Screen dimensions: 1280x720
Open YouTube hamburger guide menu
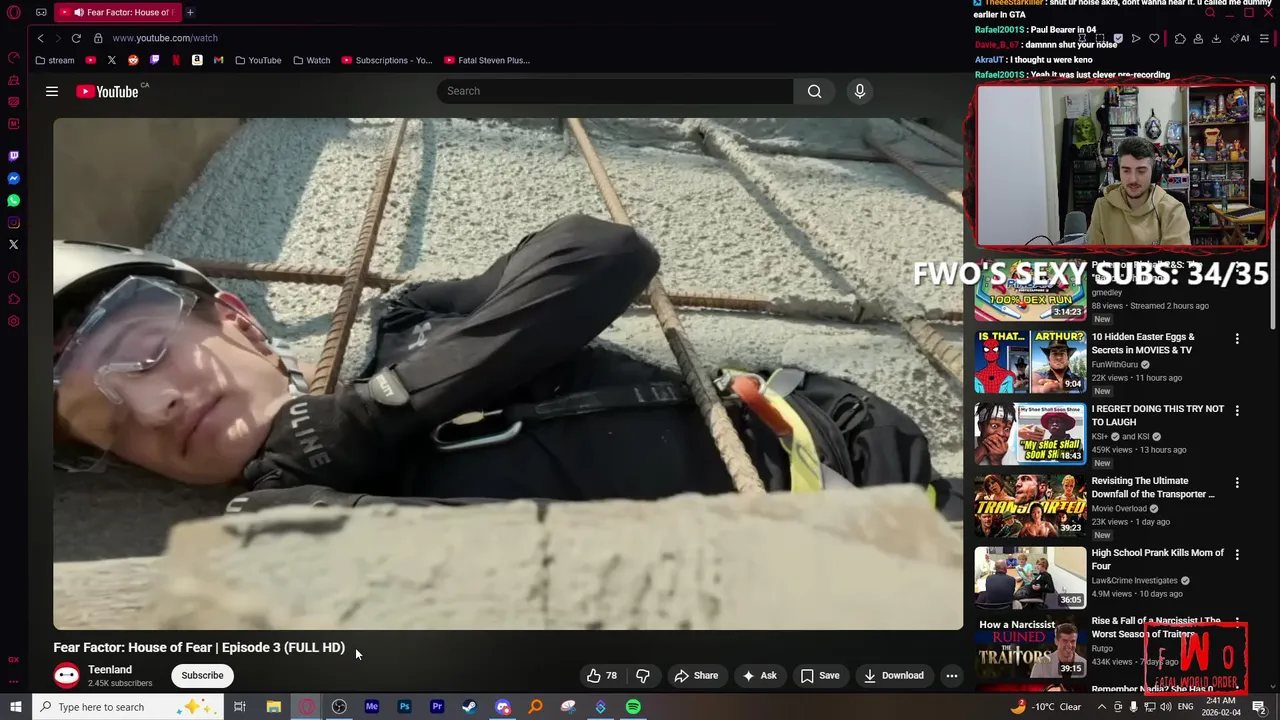[x=52, y=91]
